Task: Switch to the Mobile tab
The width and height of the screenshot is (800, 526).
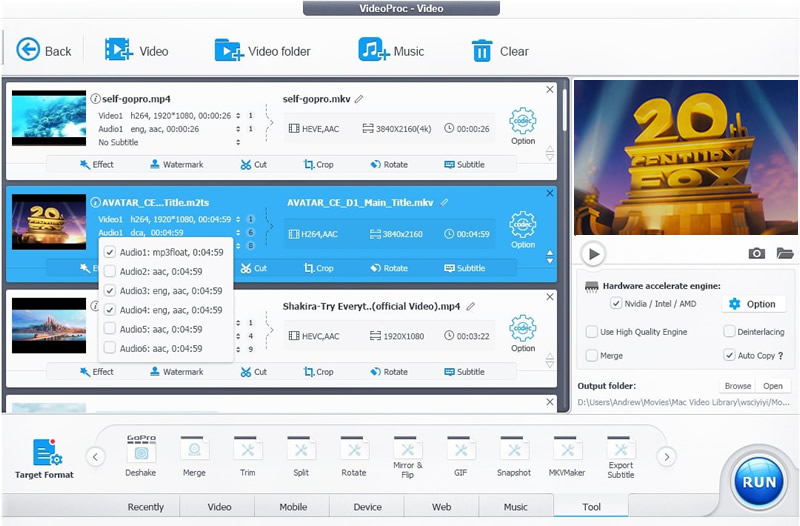Action: 293,507
